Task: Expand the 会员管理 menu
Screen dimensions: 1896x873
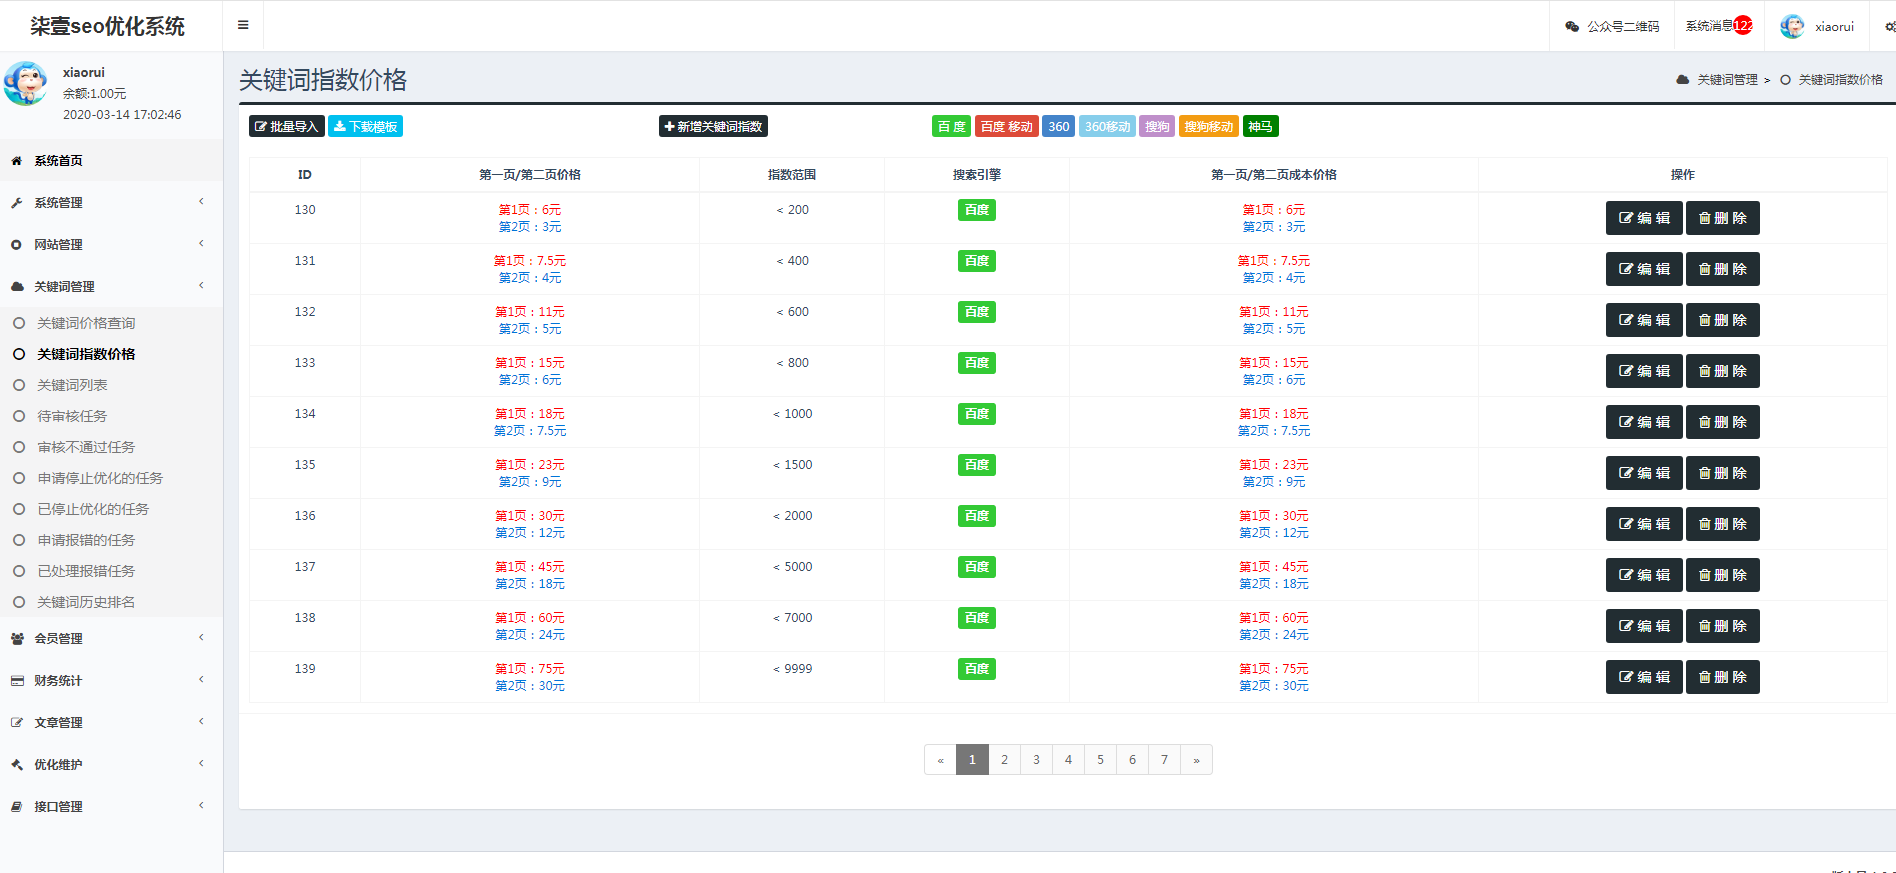Action: [58, 639]
